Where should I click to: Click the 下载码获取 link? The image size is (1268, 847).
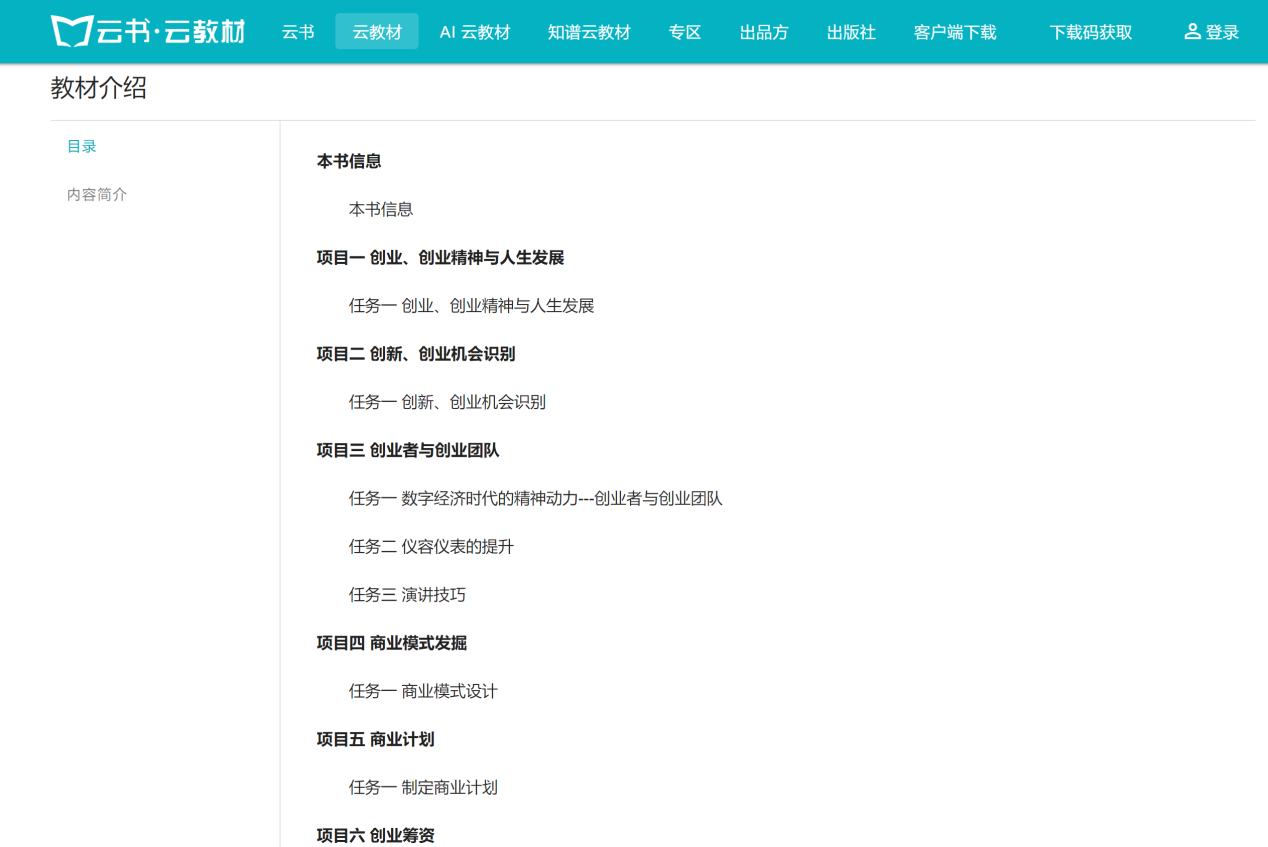[1091, 32]
